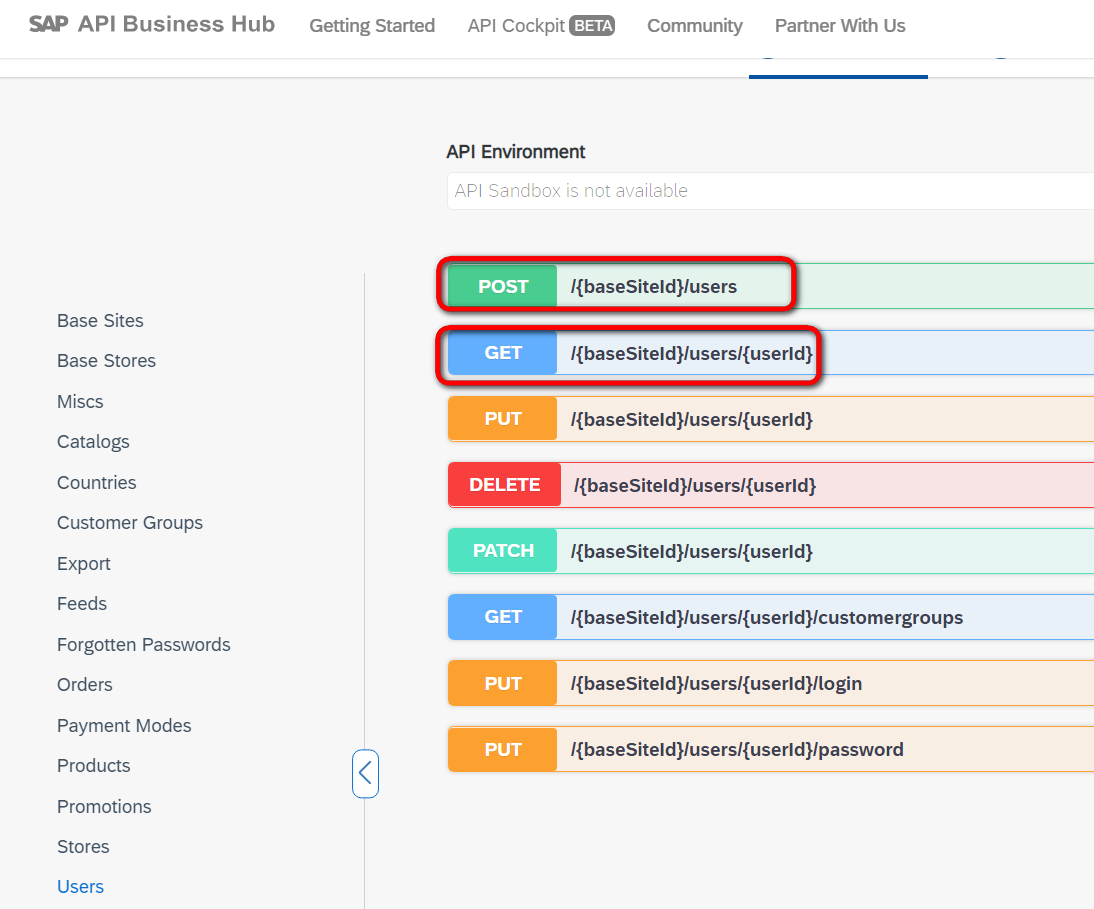Select Orders in the sidebar

pyautogui.click(x=84, y=684)
